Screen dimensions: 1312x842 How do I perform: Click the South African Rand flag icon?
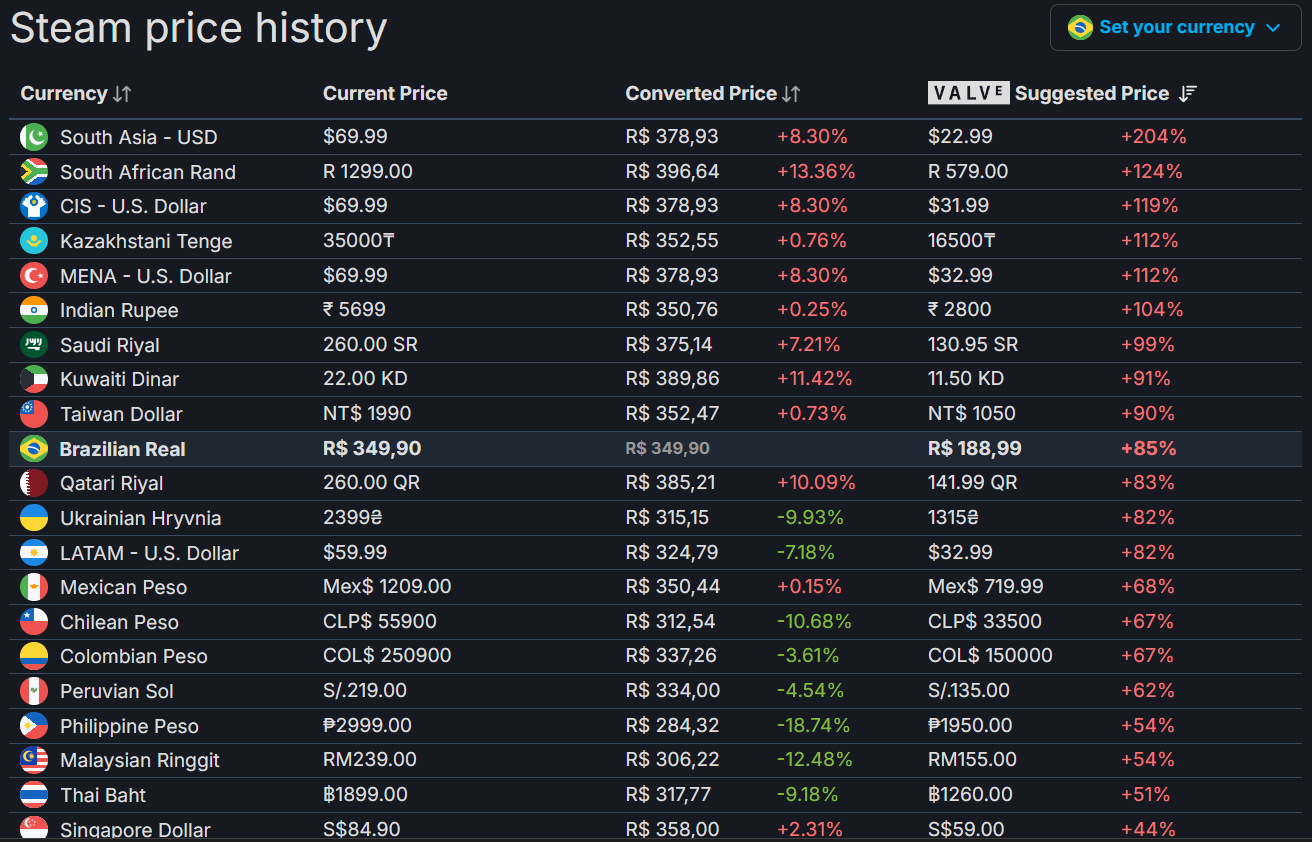pyautogui.click(x=34, y=172)
